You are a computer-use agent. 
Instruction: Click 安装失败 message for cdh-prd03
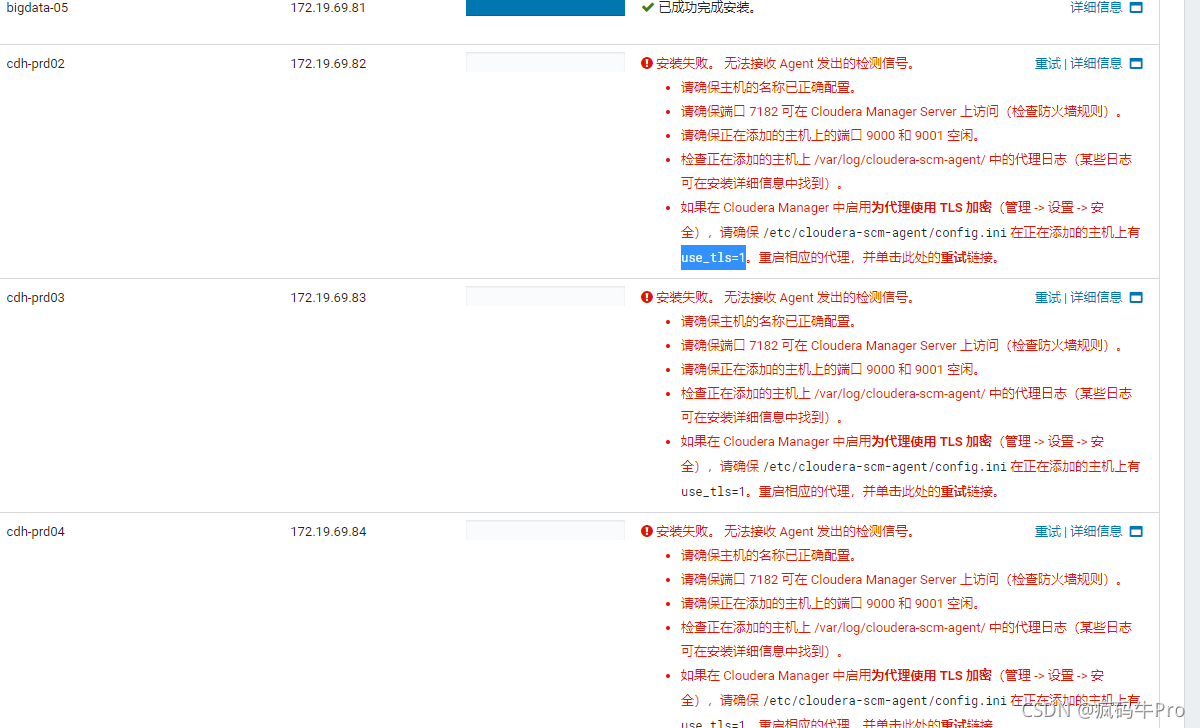[785, 297]
